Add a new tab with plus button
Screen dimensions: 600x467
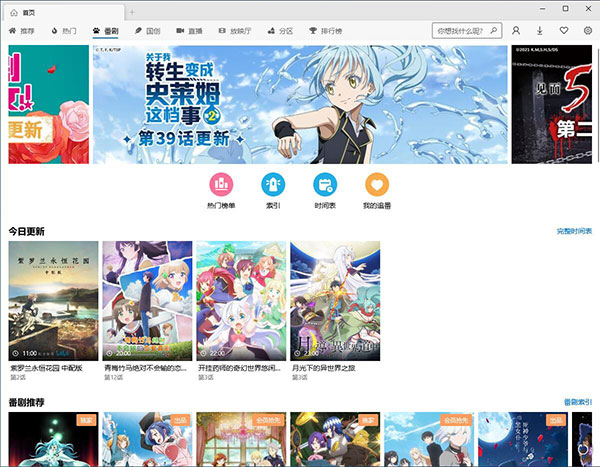[x=133, y=10]
